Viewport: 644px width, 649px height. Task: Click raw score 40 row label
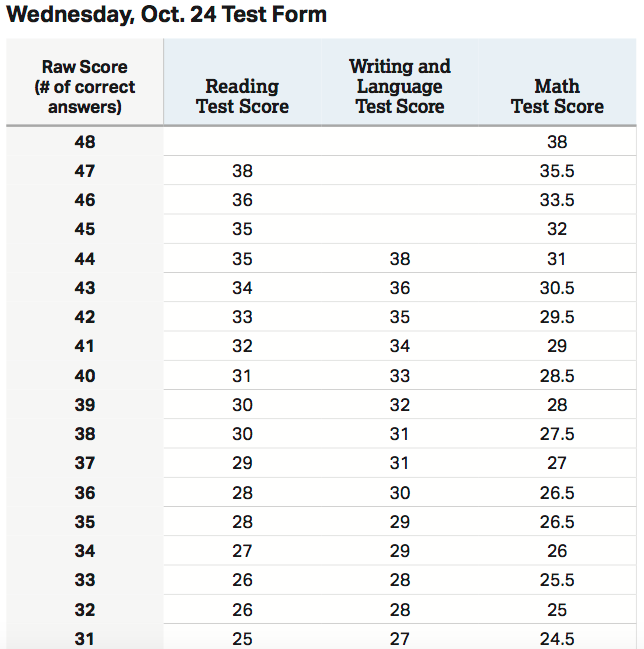84,376
